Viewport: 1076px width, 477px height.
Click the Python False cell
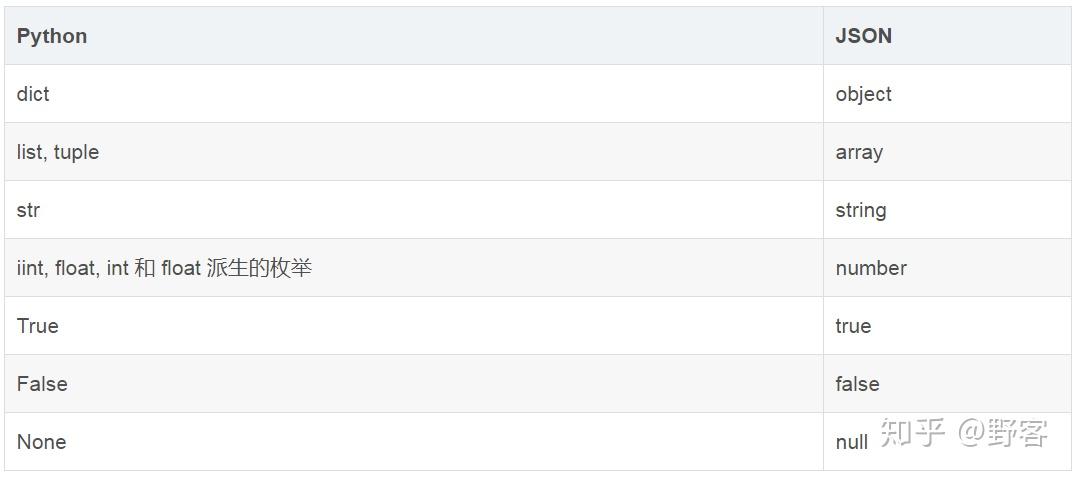pyautogui.click(x=42, y=384)
